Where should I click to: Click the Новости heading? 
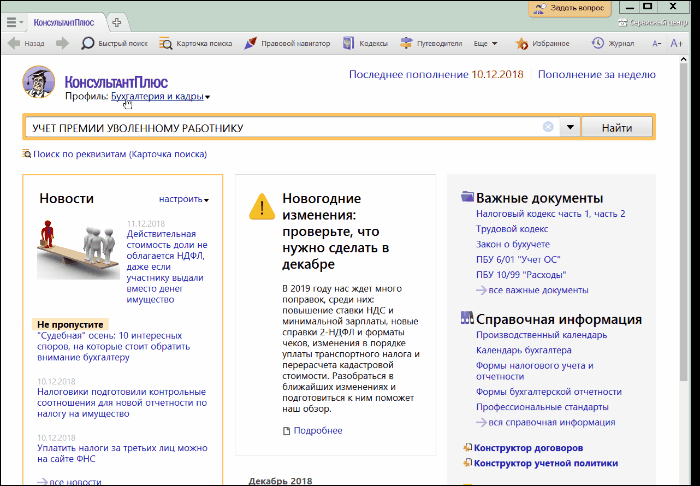point(67,198)
